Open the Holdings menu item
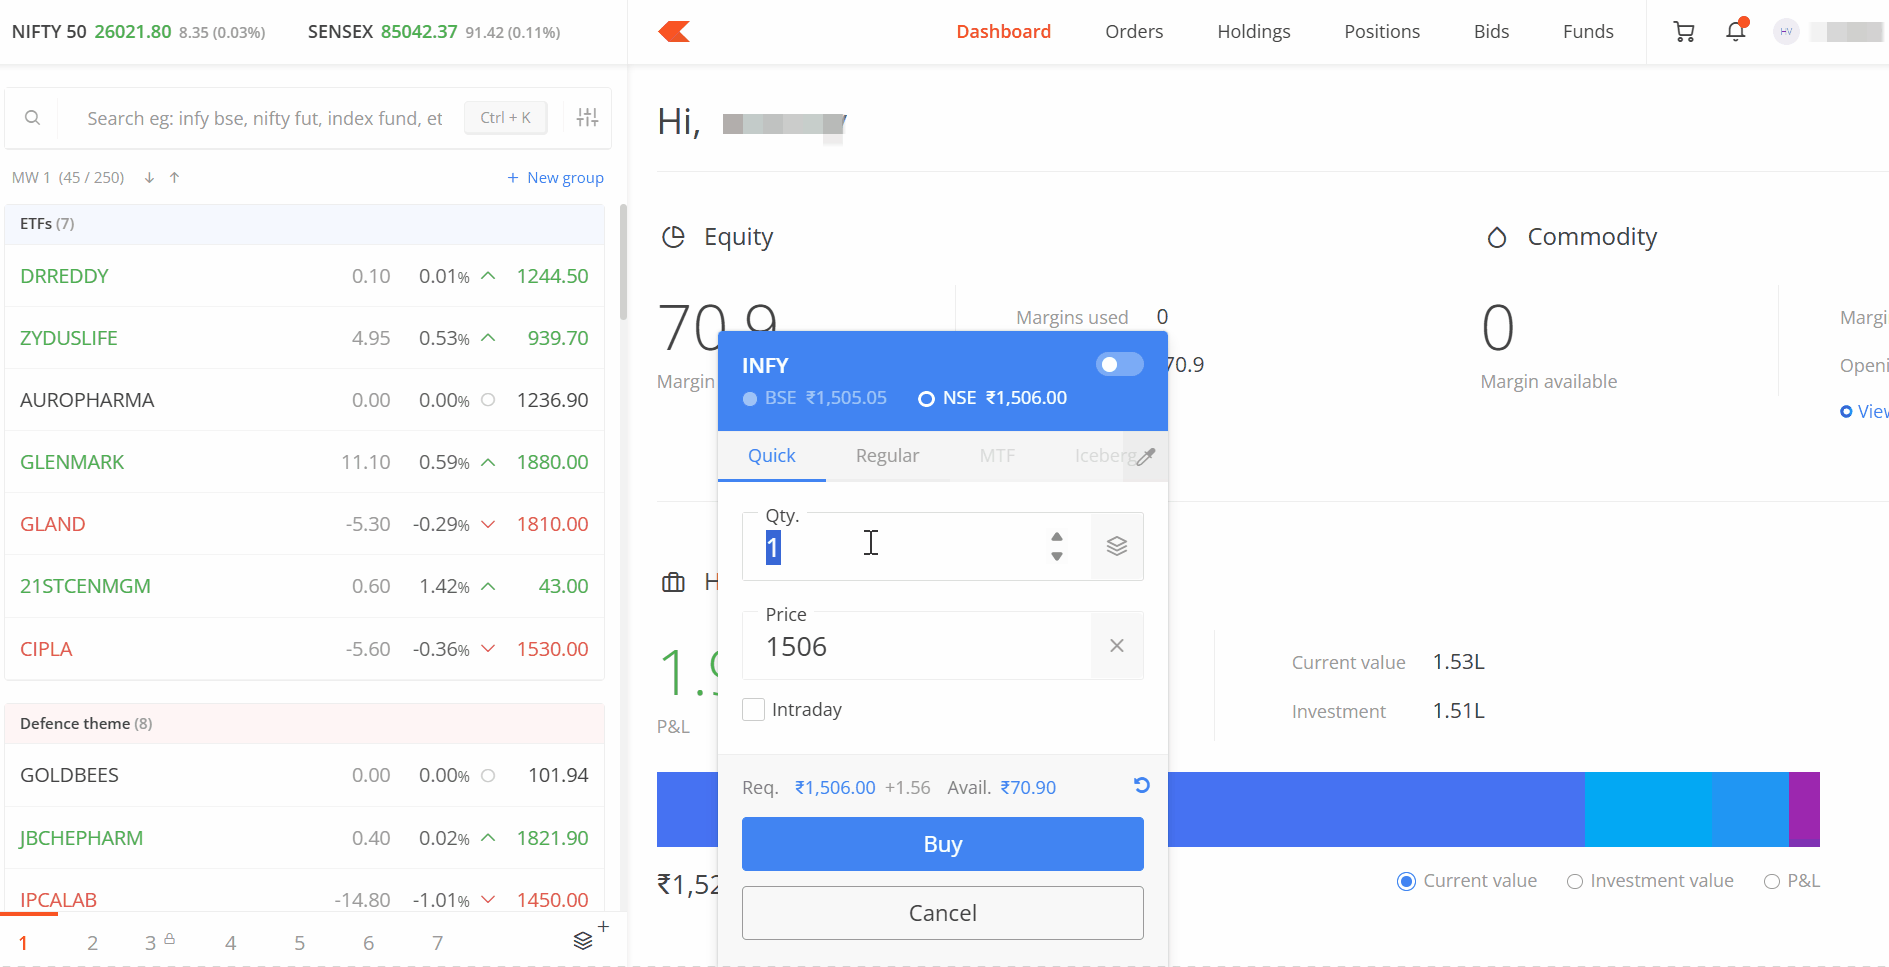Screen dimensions: 1889x967 tap(1253, 32)
